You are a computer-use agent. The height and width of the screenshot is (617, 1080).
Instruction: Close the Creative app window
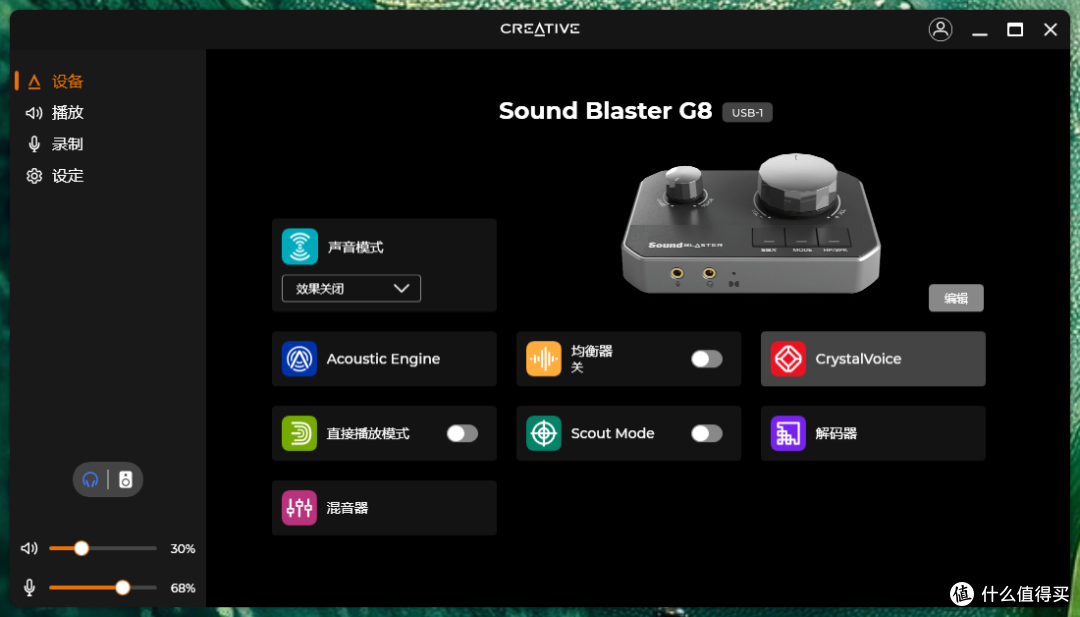(x=1050, y=30)
